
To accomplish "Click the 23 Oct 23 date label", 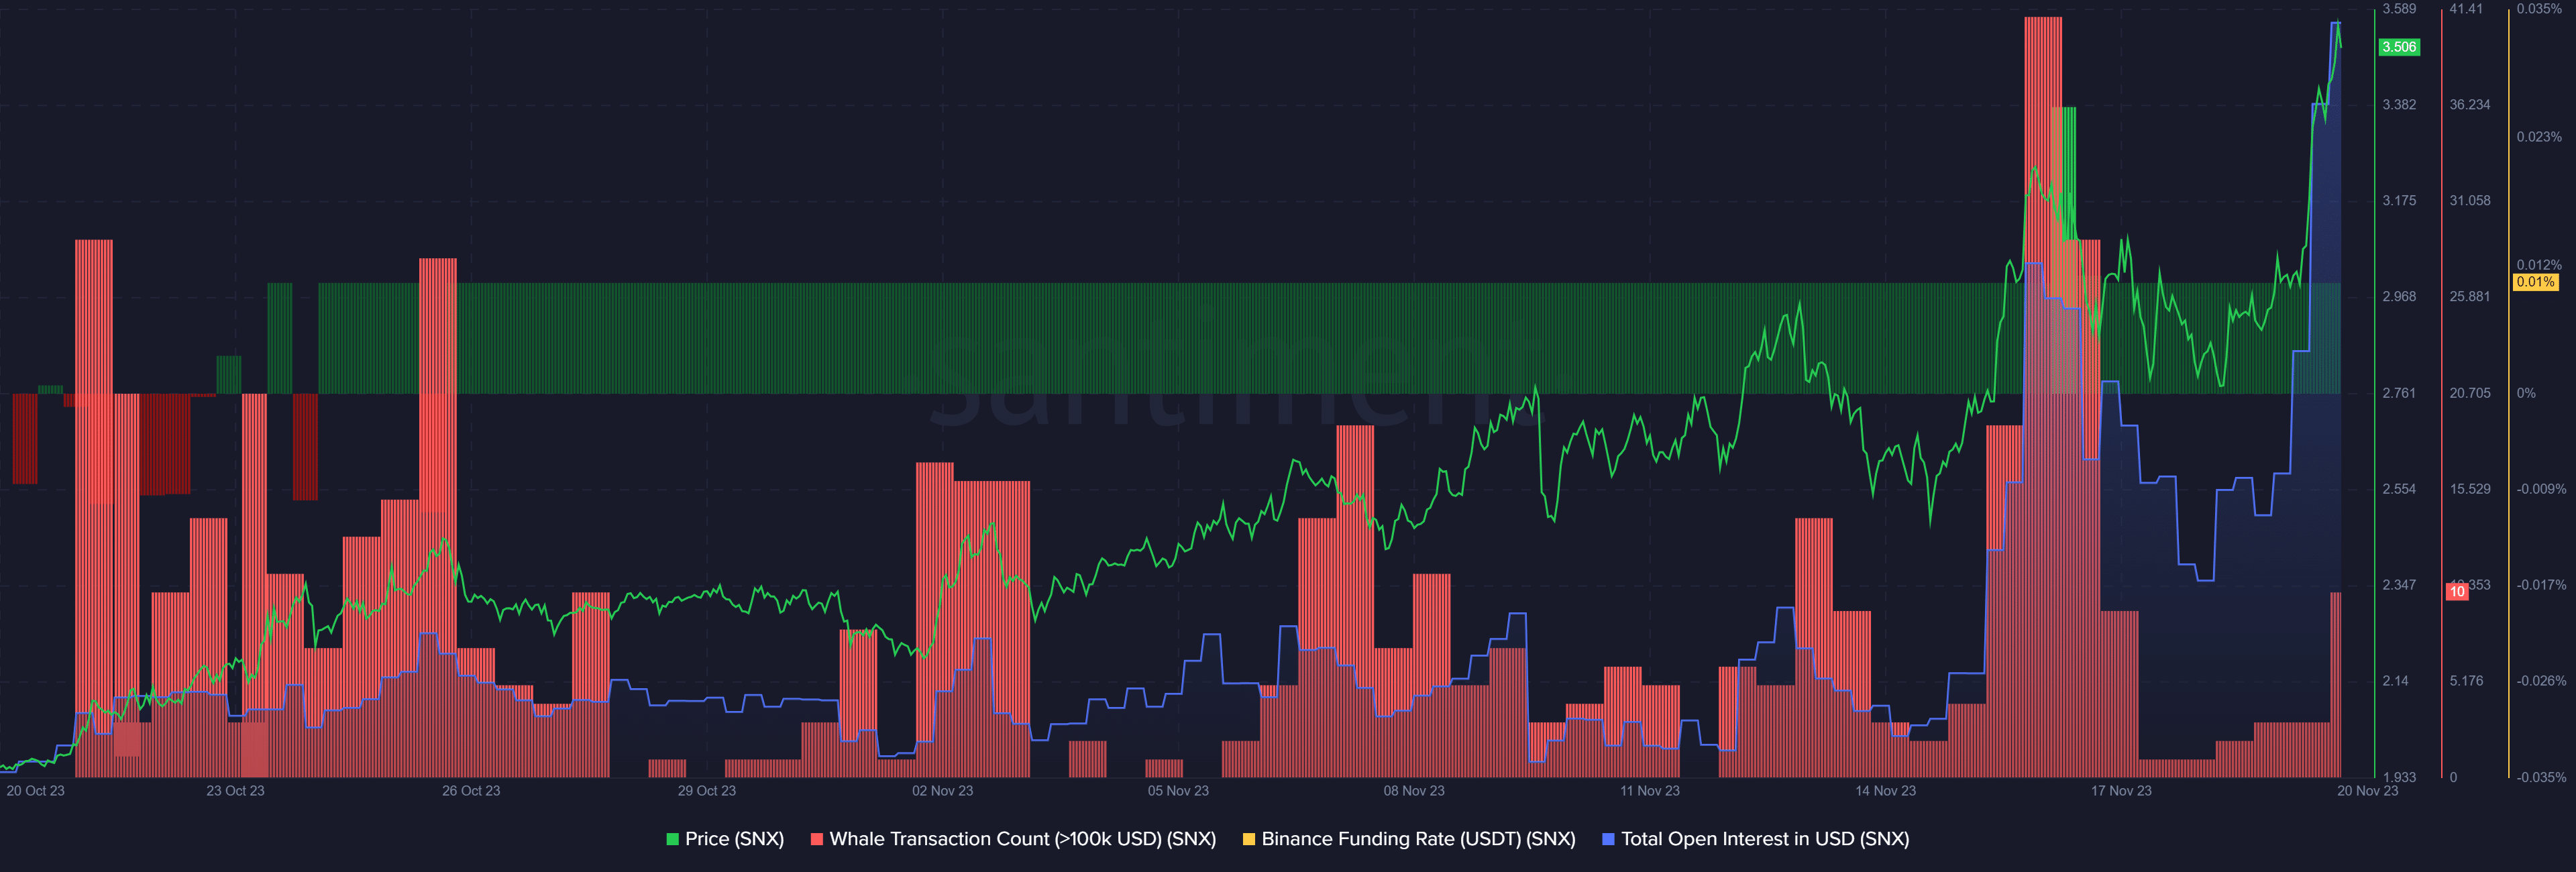I will coord(235,791).
